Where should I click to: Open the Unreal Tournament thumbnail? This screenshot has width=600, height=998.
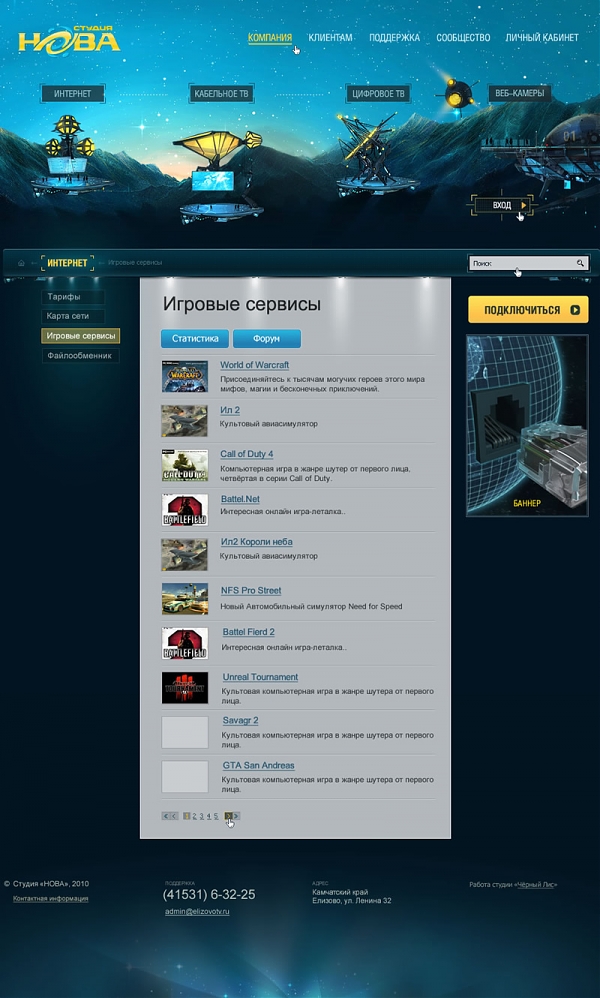(x=185, y=688)
